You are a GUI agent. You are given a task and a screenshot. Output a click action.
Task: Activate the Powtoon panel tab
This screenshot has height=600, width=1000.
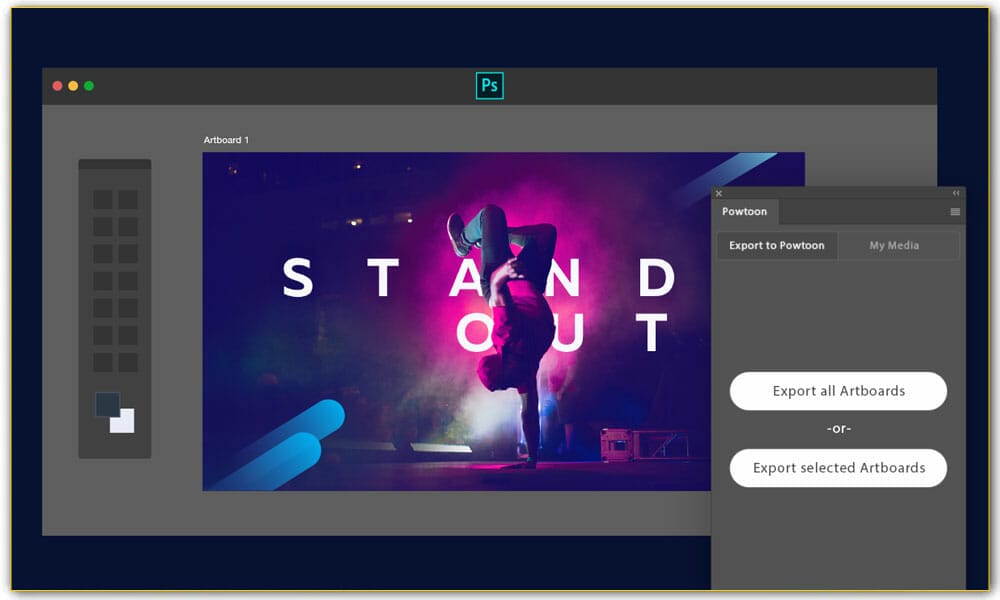pyautogui.click(x=745, y=212)
